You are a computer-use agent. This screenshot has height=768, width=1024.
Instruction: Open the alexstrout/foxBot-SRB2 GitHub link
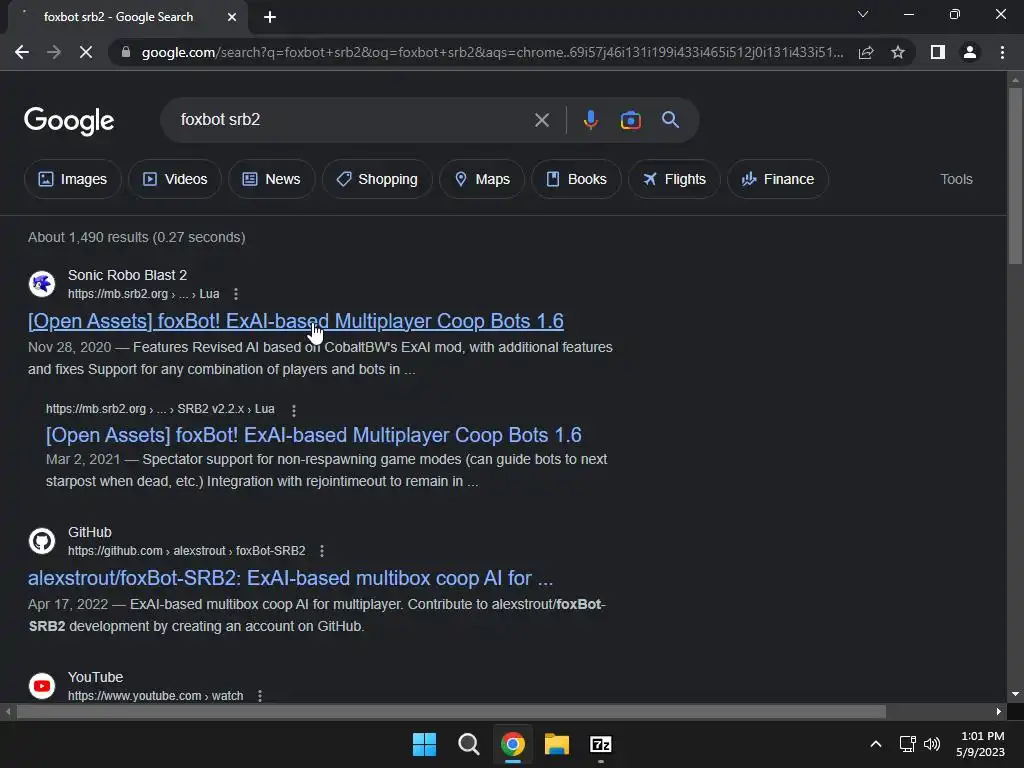pyautogui.click(x=291, y=578)
